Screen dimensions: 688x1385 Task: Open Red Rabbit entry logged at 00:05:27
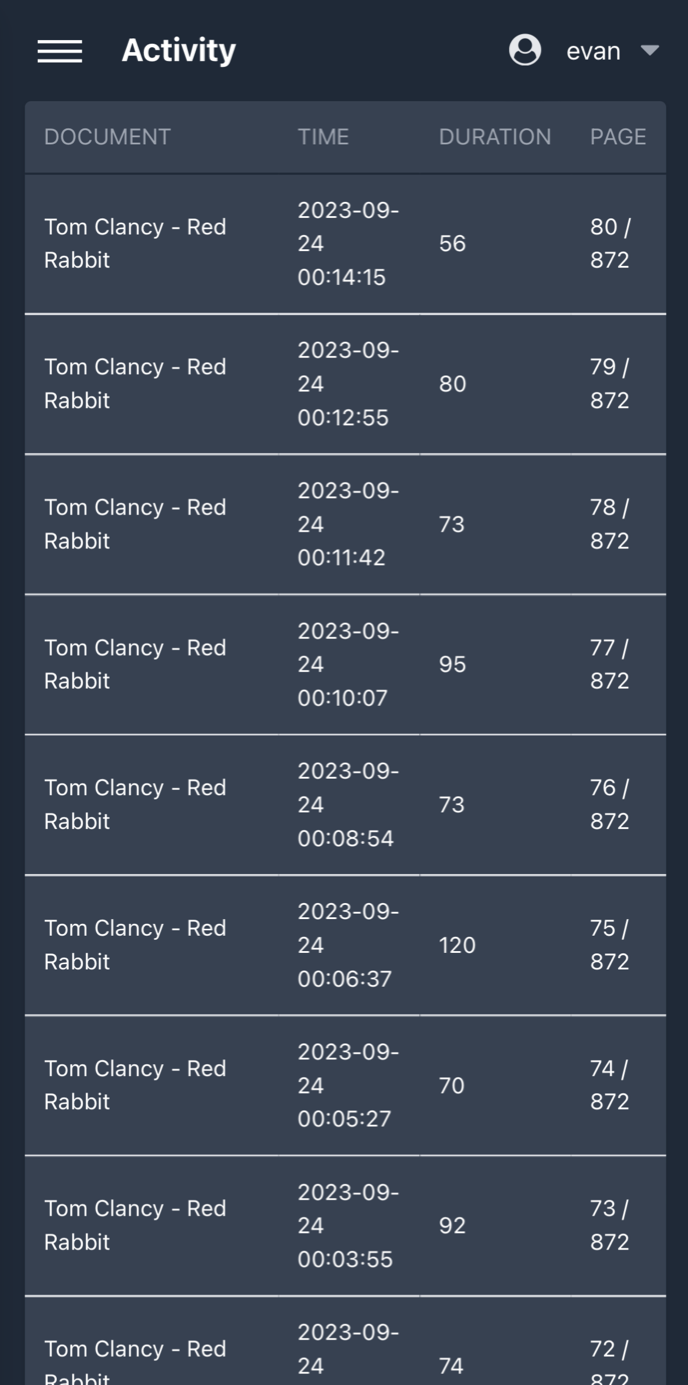135,1085
